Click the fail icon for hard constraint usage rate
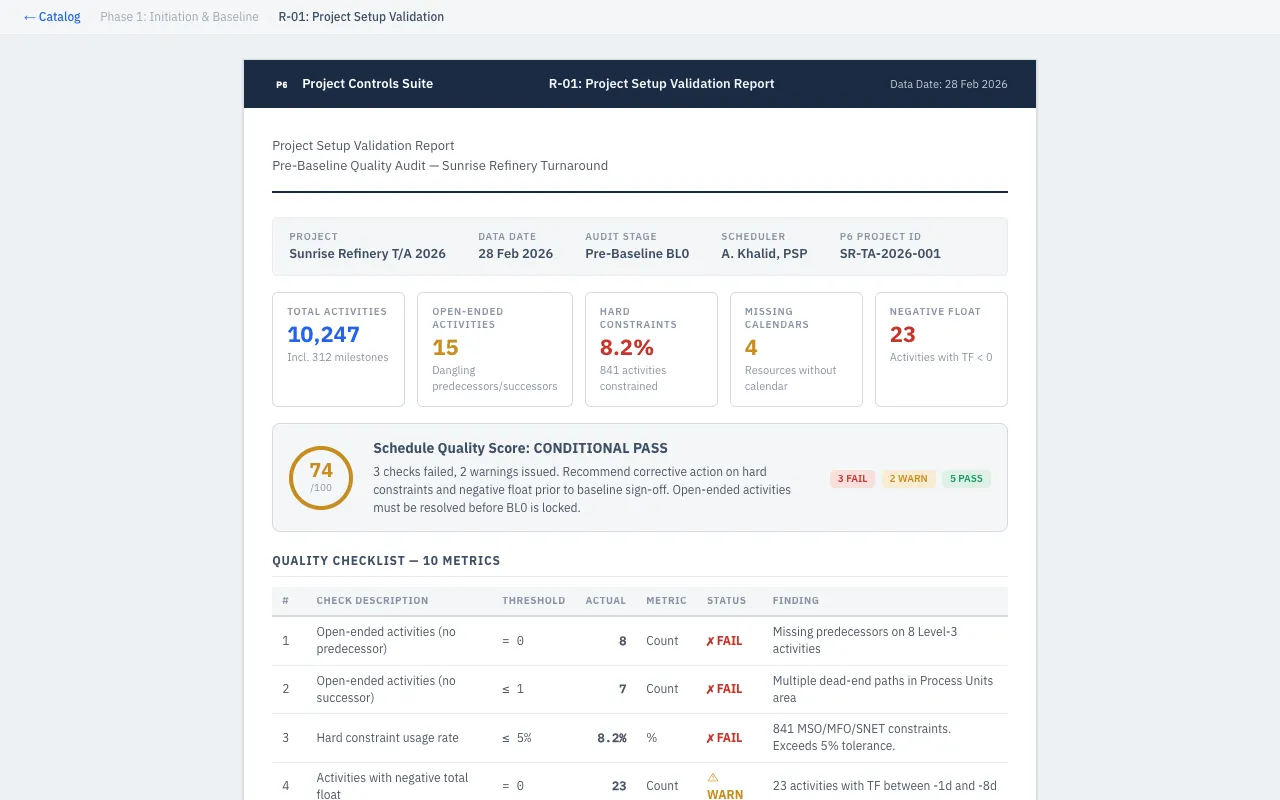The height and width of the screenshot is (800, 1280). 710,738
